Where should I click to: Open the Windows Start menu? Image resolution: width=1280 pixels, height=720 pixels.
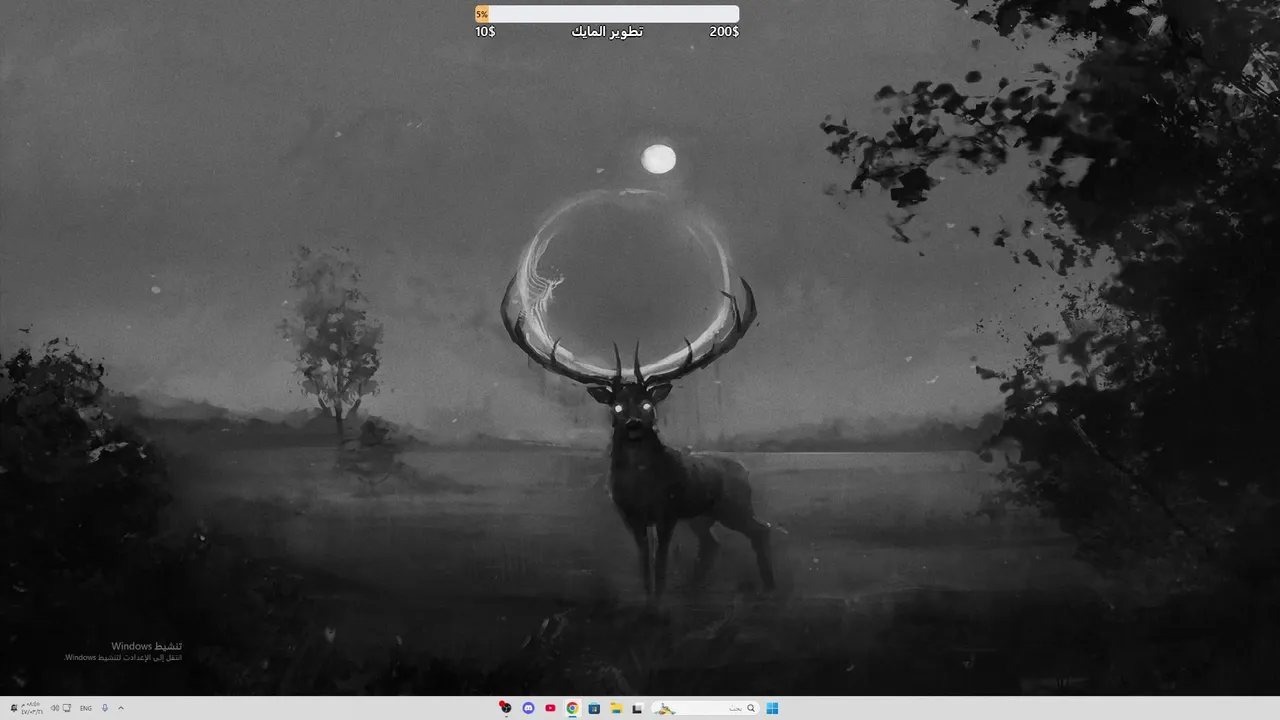[772, 708]
